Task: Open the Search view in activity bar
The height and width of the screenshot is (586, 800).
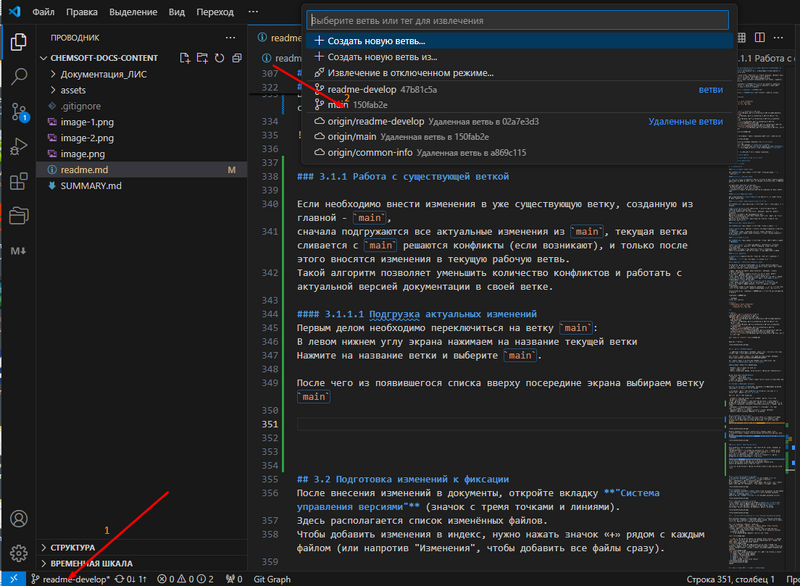Action: [18, 77]
